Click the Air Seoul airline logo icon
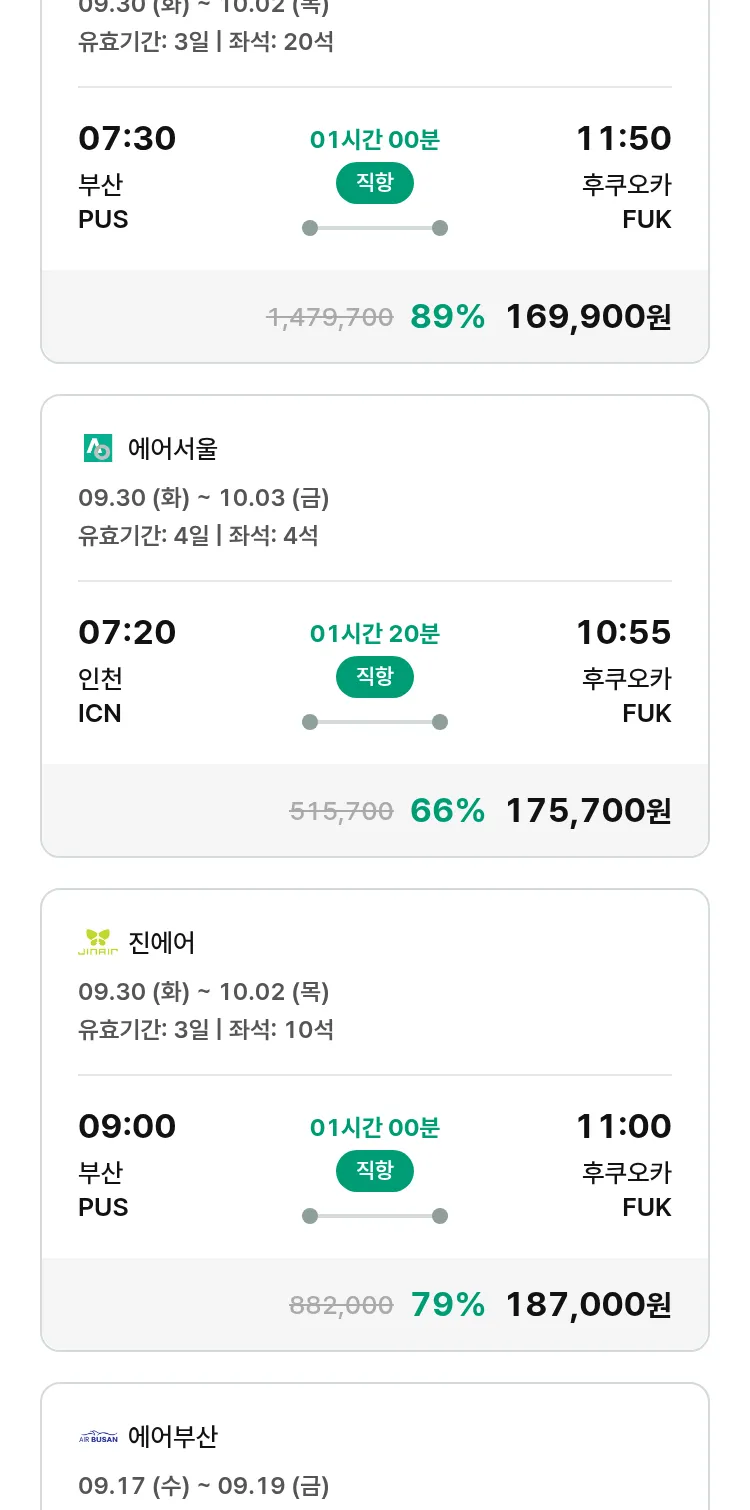This screenshot has height=1510, width=750. pos(98,449)
